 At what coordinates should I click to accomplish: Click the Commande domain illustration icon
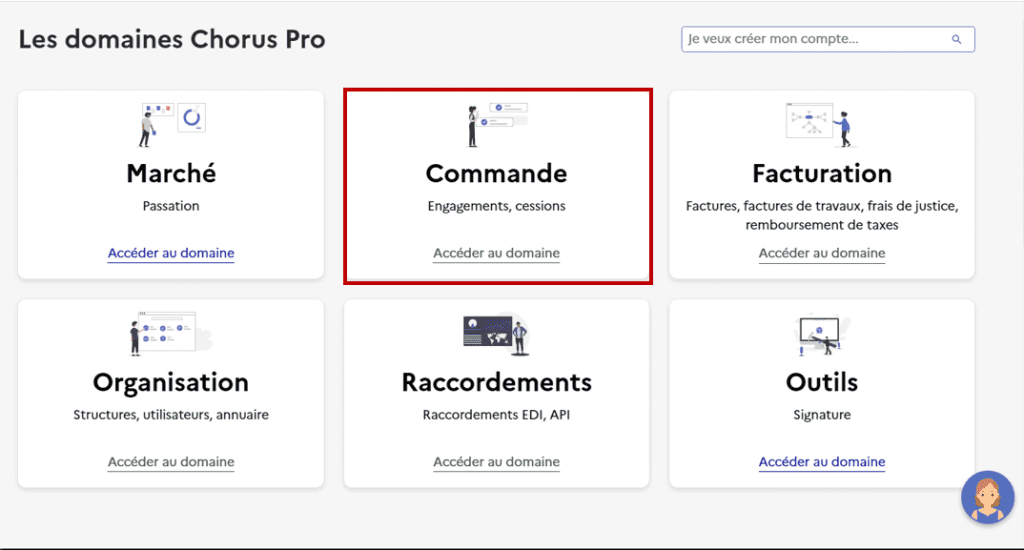[x=496, y=123]
